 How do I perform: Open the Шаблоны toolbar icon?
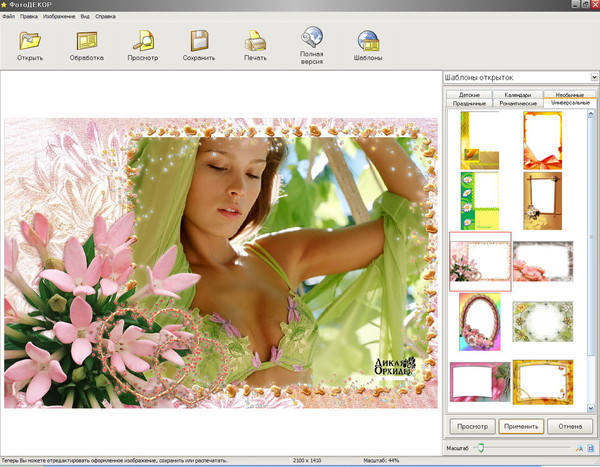coord(368,41)
